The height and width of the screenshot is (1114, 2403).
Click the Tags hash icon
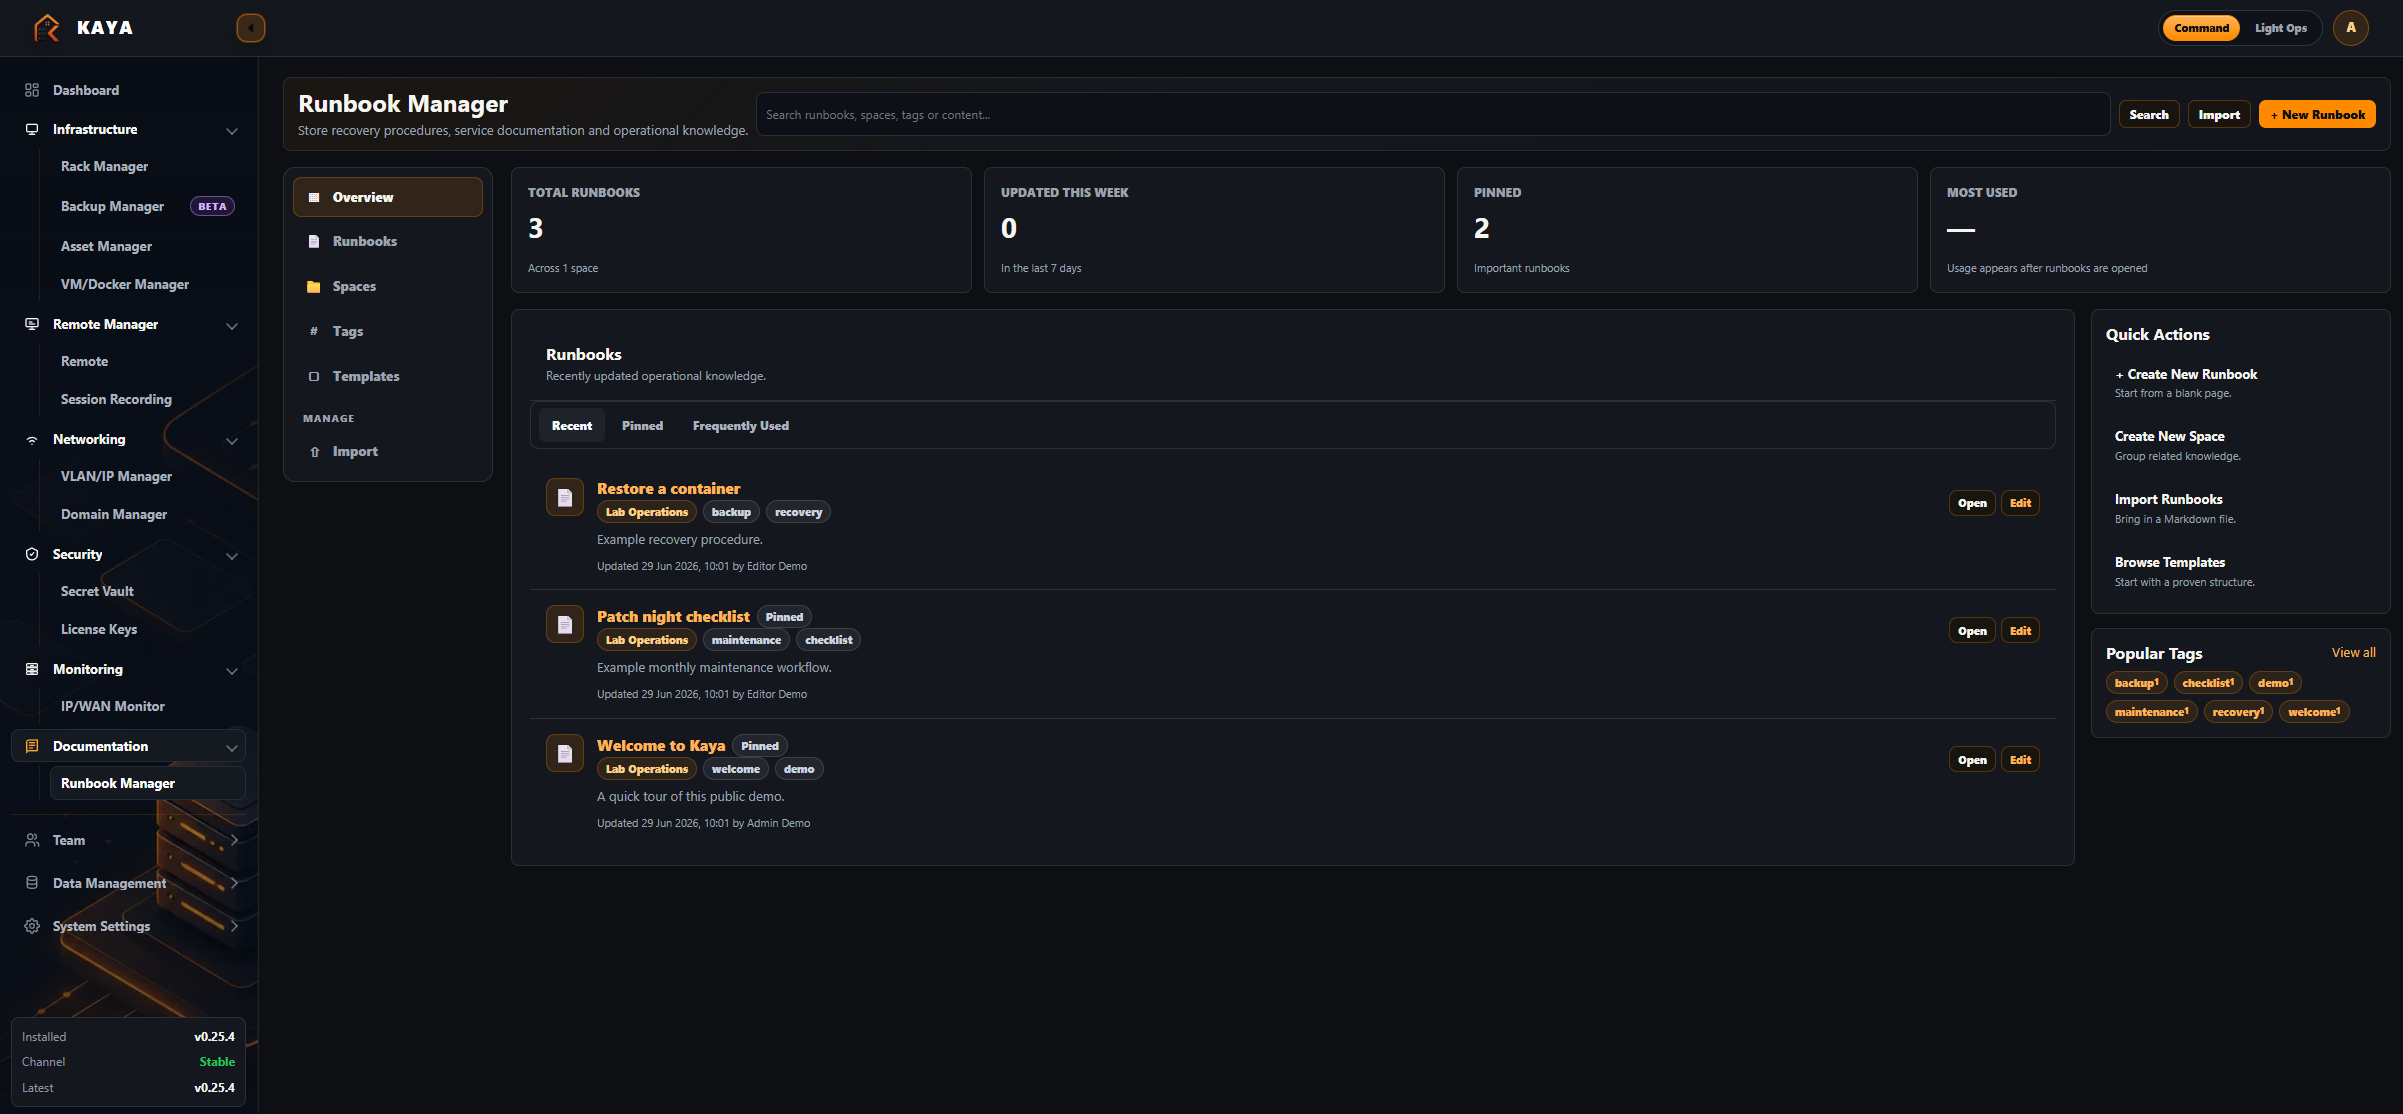tap(314, 331)
